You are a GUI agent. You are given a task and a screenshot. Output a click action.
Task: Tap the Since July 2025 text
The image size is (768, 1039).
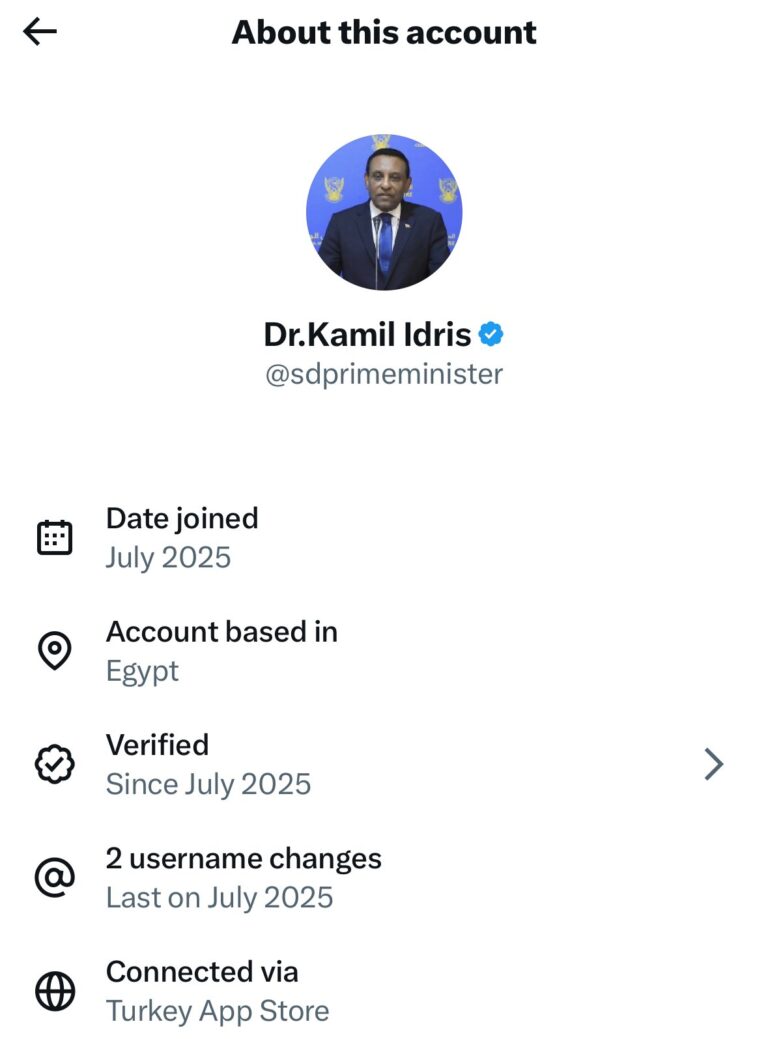(208, 784)
